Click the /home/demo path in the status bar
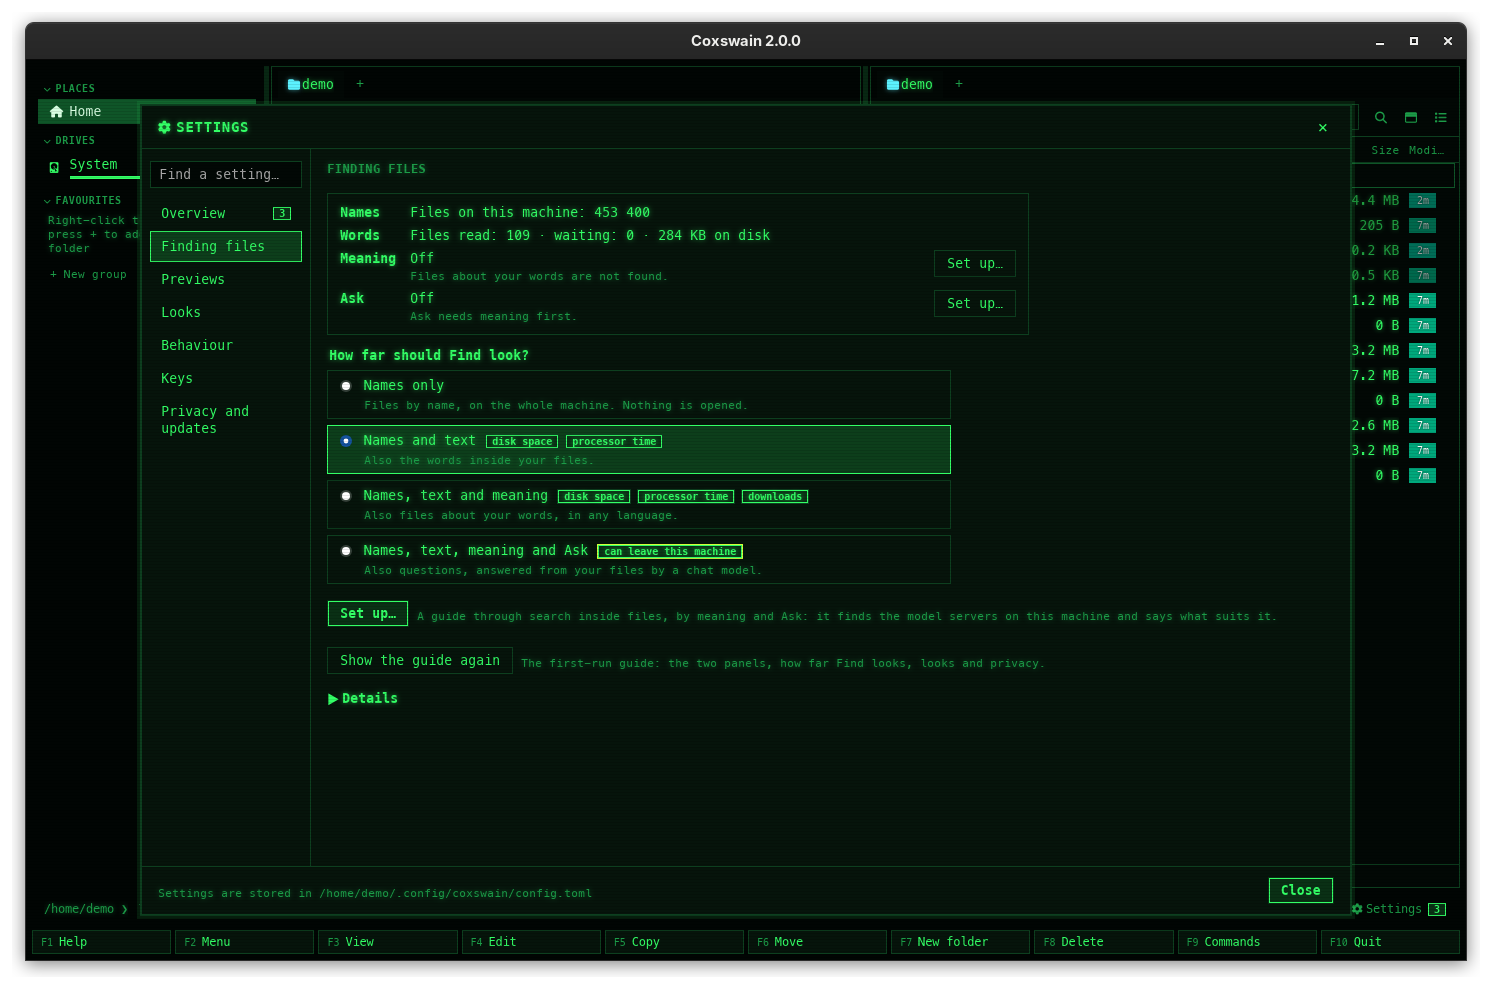The width and height of the screenshot is (1492, 989). tap(79, 909)
